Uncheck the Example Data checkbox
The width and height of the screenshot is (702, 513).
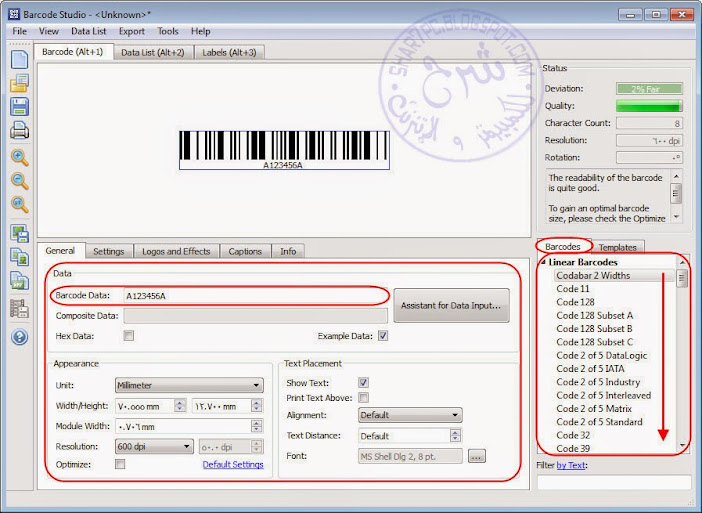[x=383, y=336]
